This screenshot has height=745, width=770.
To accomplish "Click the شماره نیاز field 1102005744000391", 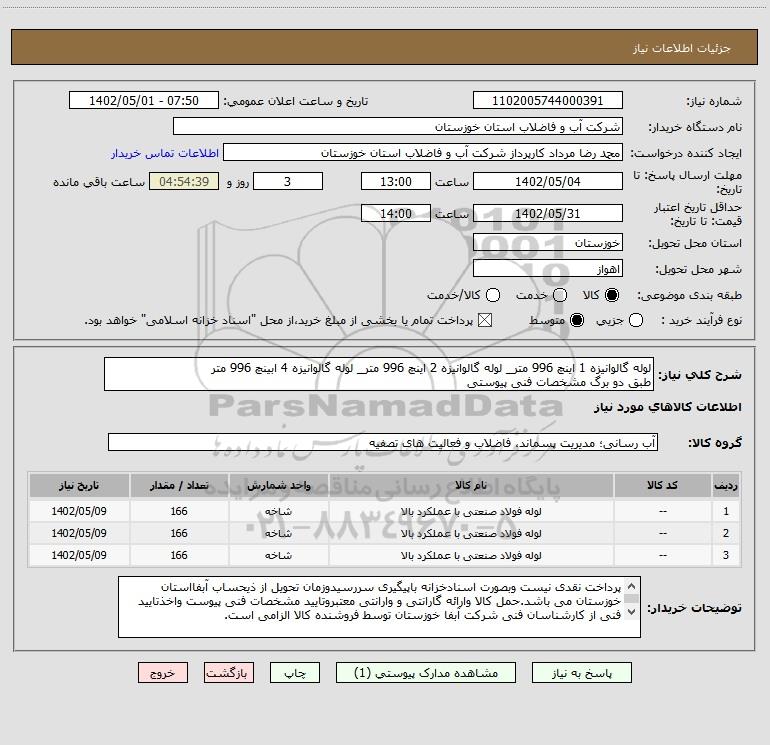I will [x=548, y=100].
